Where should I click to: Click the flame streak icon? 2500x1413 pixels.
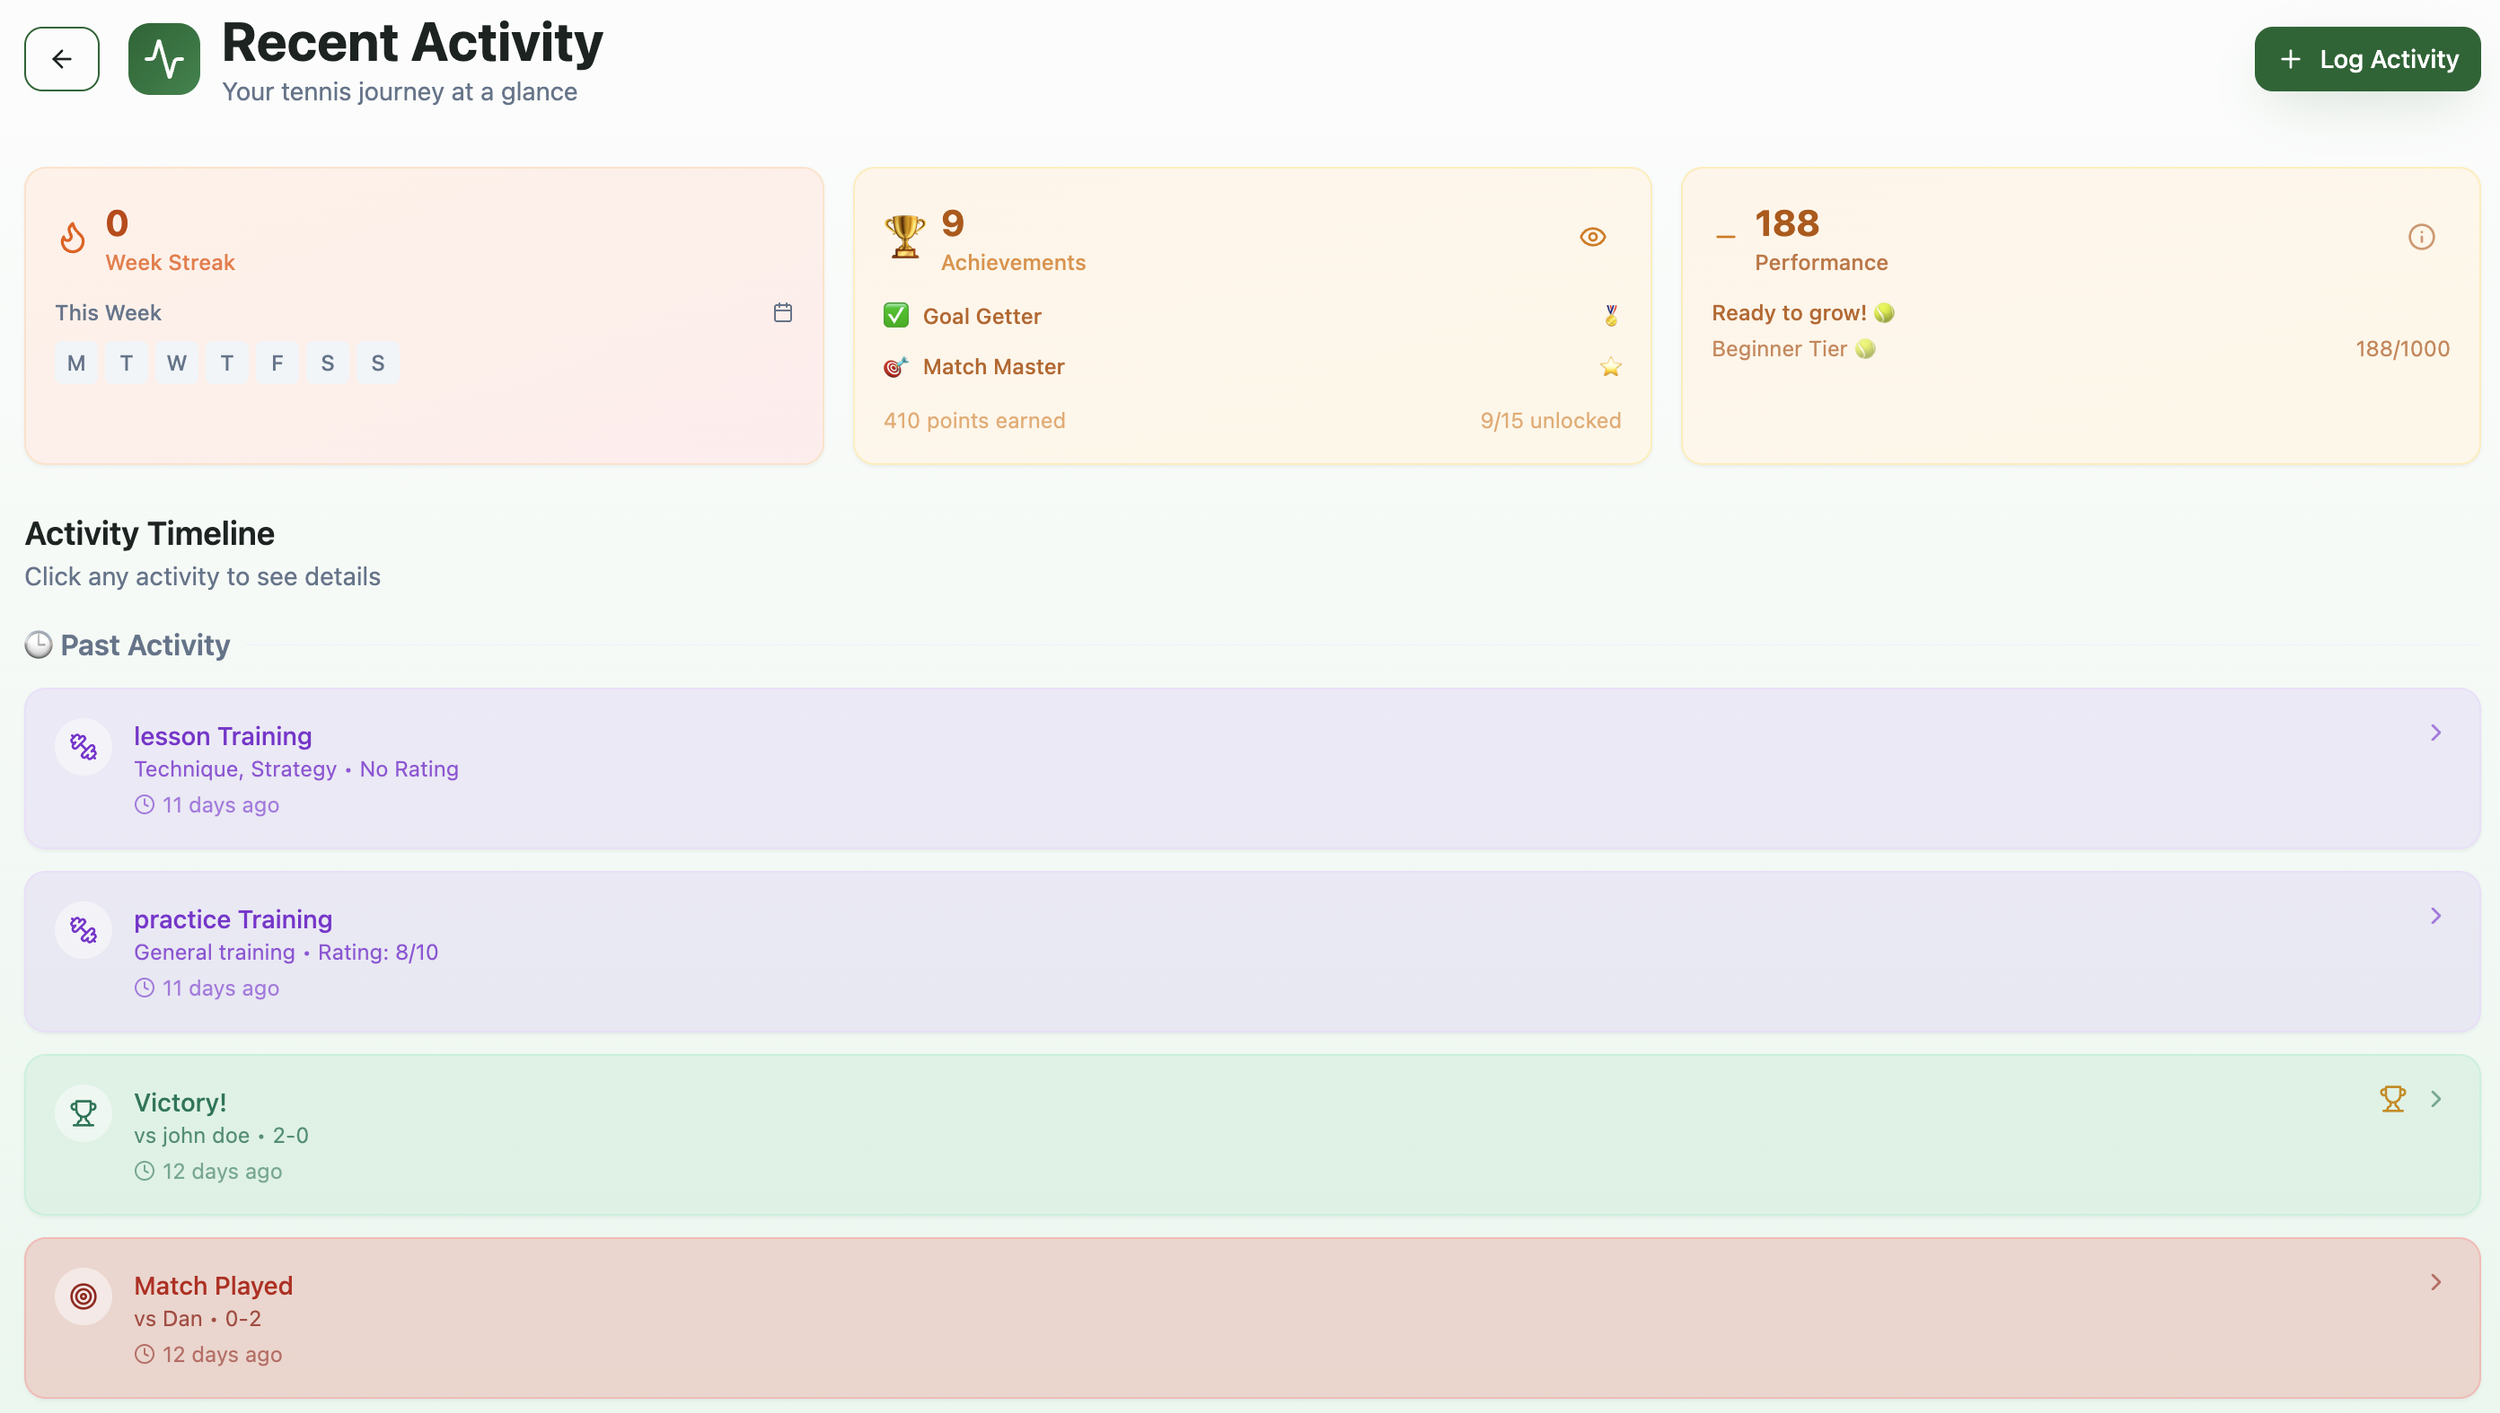[x=72, y=237]
